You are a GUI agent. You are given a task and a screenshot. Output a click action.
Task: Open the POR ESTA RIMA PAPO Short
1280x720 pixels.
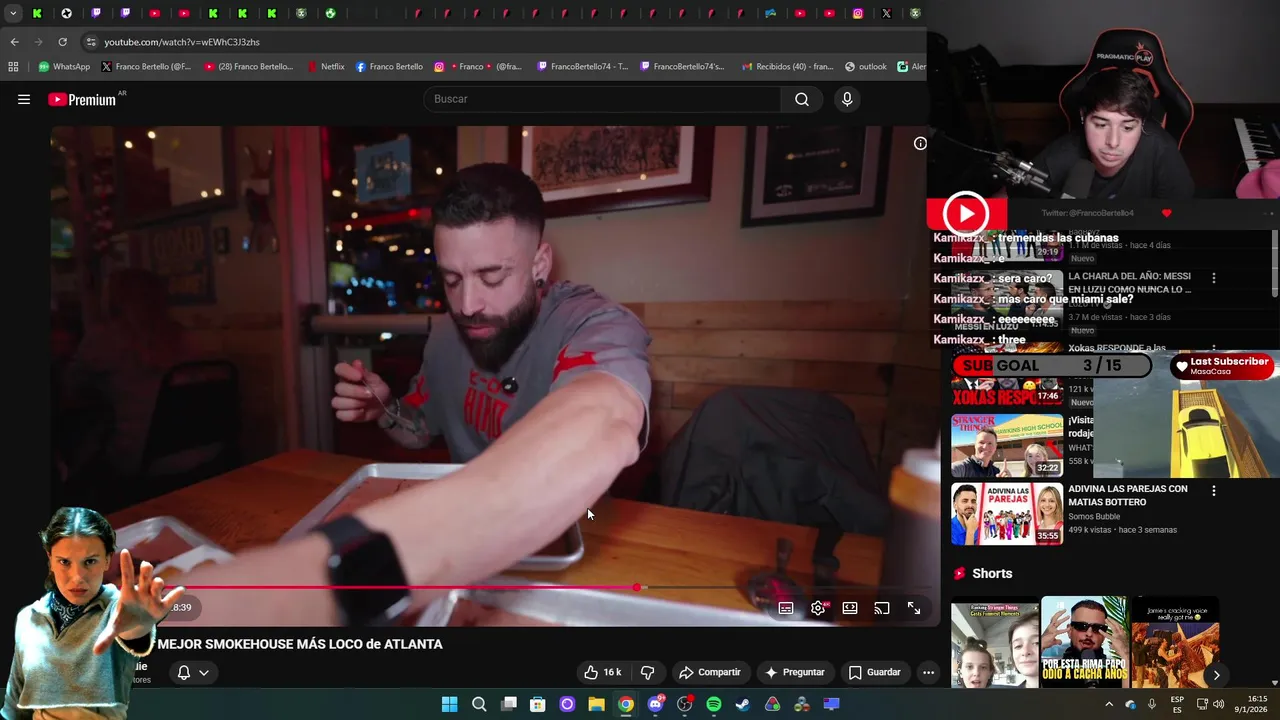click(x=1085, y=642)
